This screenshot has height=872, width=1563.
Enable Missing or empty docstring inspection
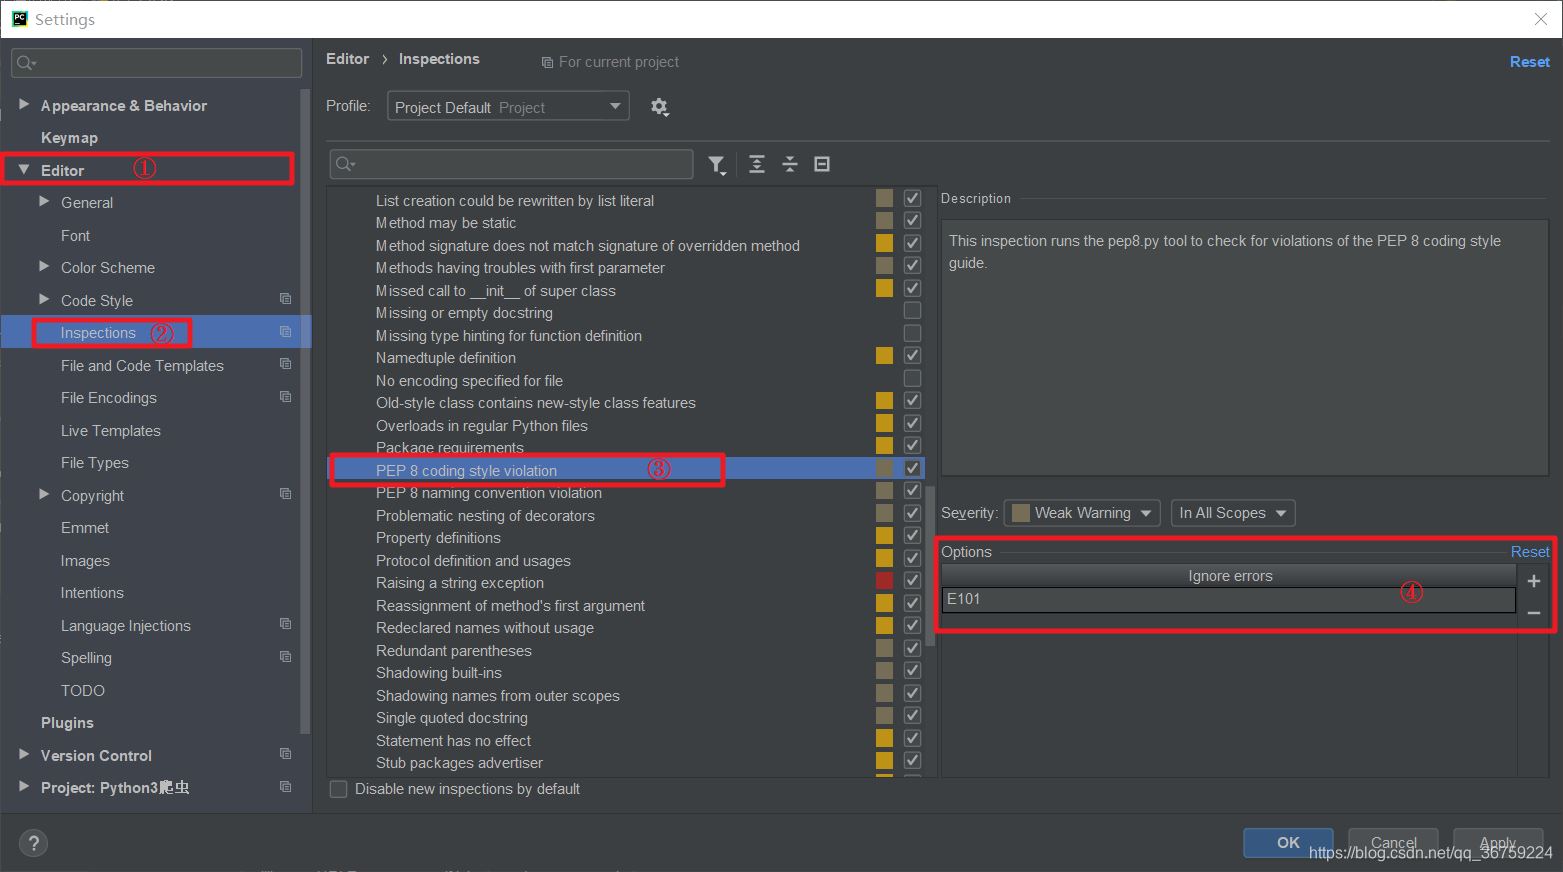912,312
